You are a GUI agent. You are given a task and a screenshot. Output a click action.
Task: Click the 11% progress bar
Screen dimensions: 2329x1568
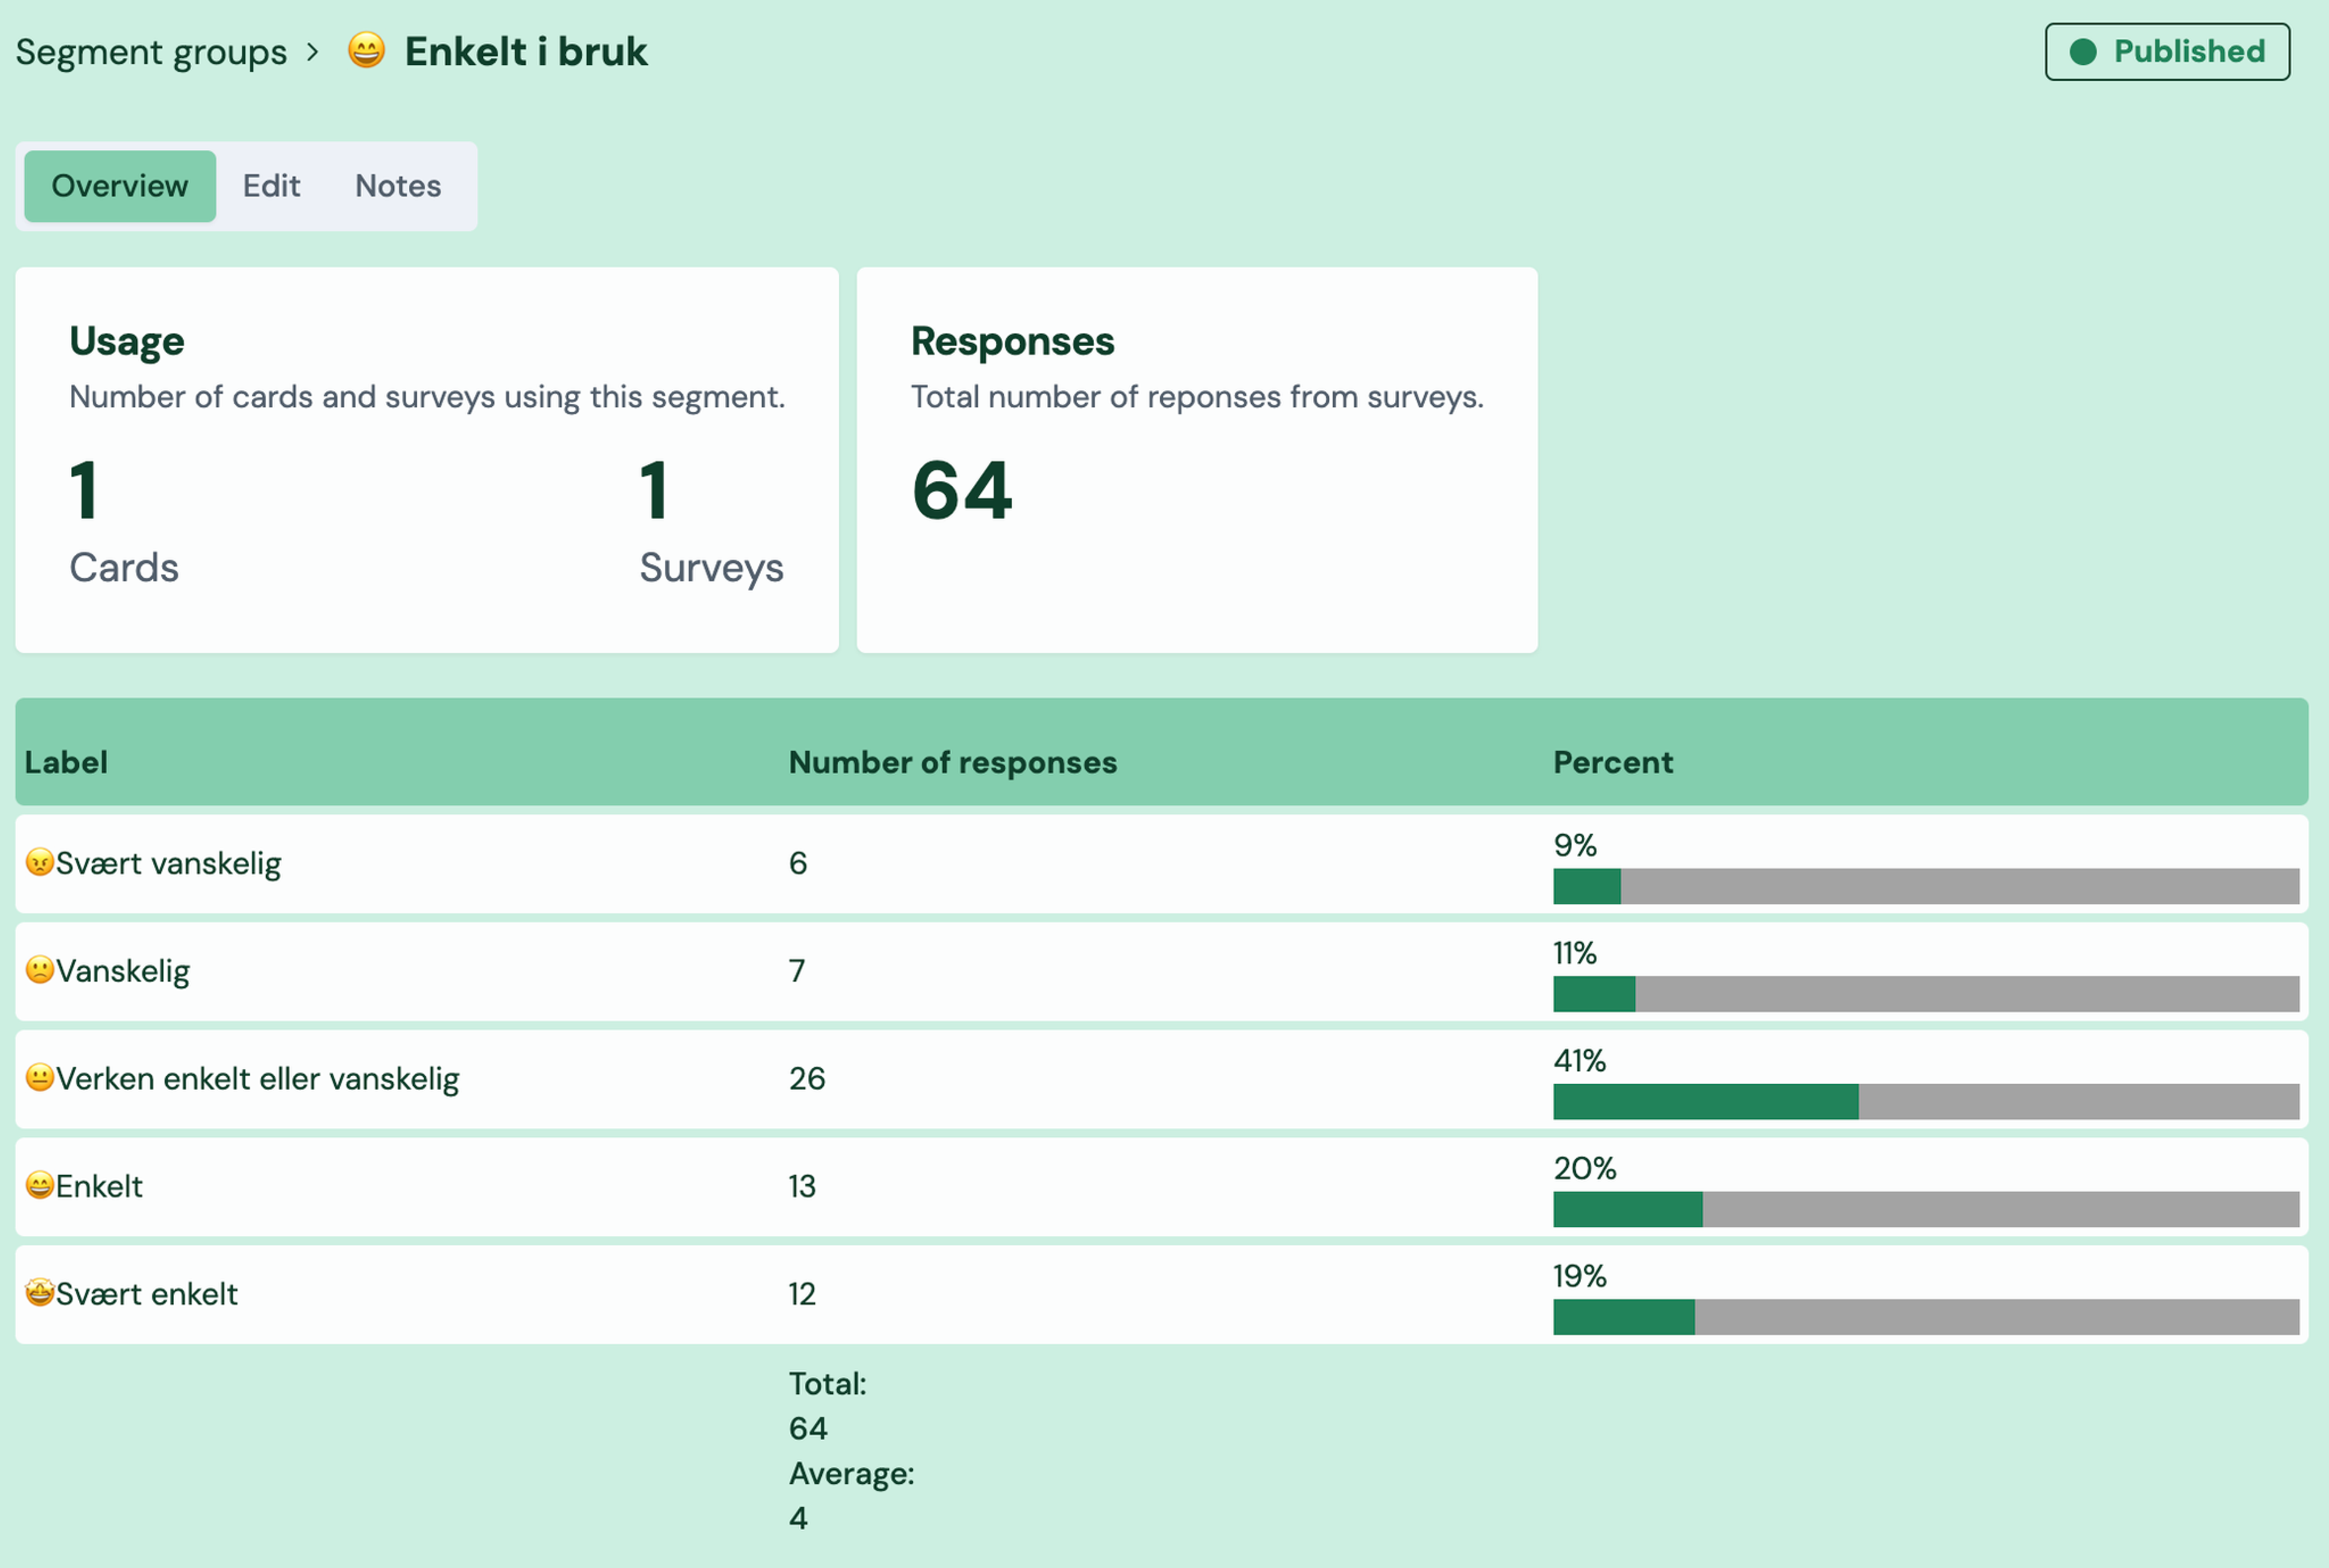(1926, 995)
